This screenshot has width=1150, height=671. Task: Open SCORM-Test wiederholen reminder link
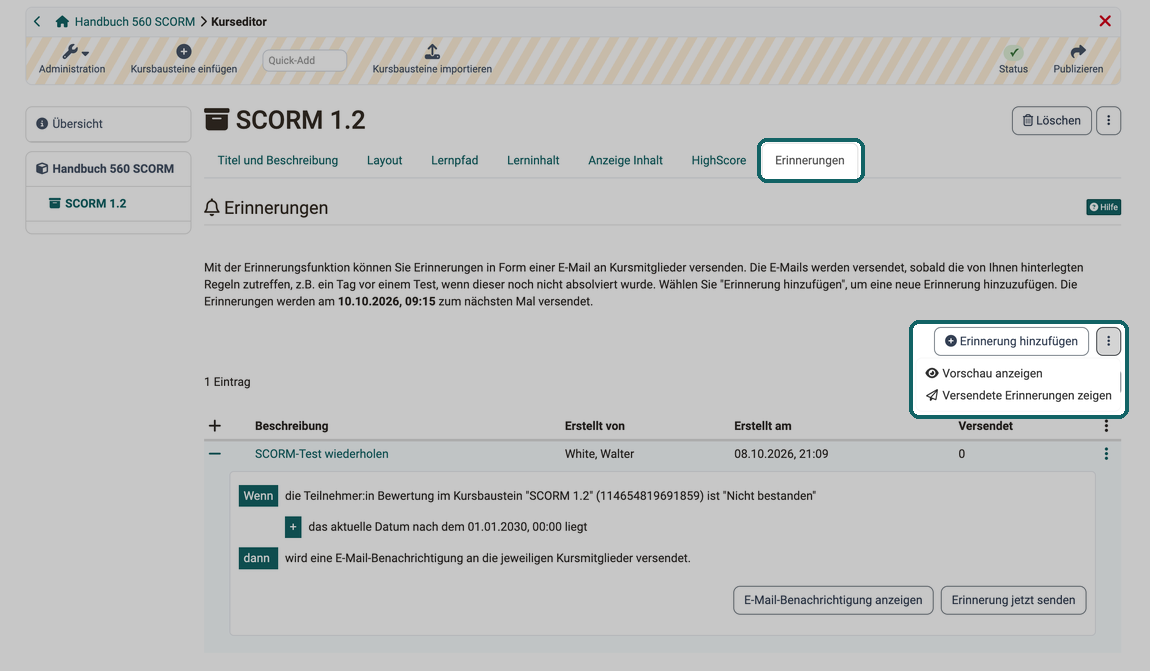[x=321, y=454]
